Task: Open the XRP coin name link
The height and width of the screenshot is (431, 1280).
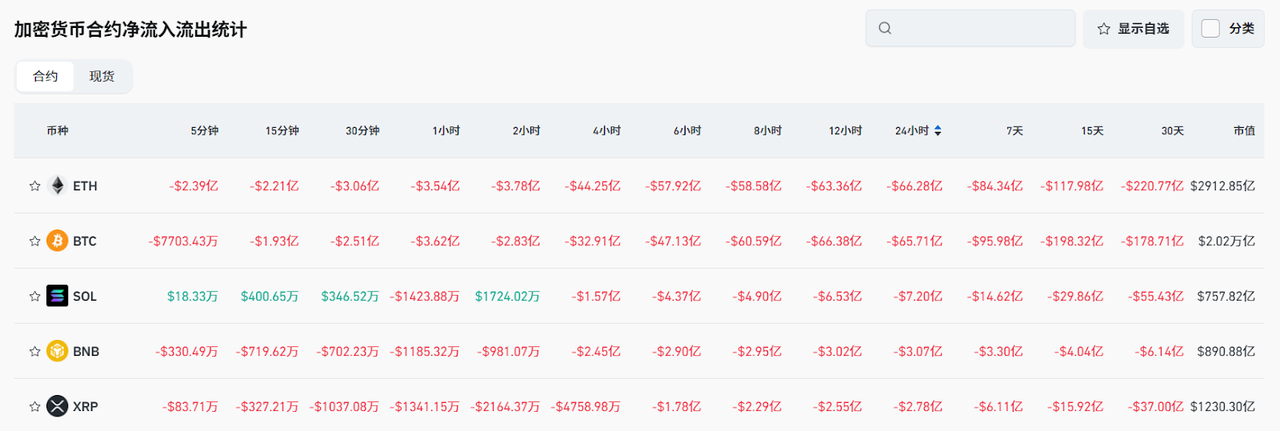Action: [86, 406]
